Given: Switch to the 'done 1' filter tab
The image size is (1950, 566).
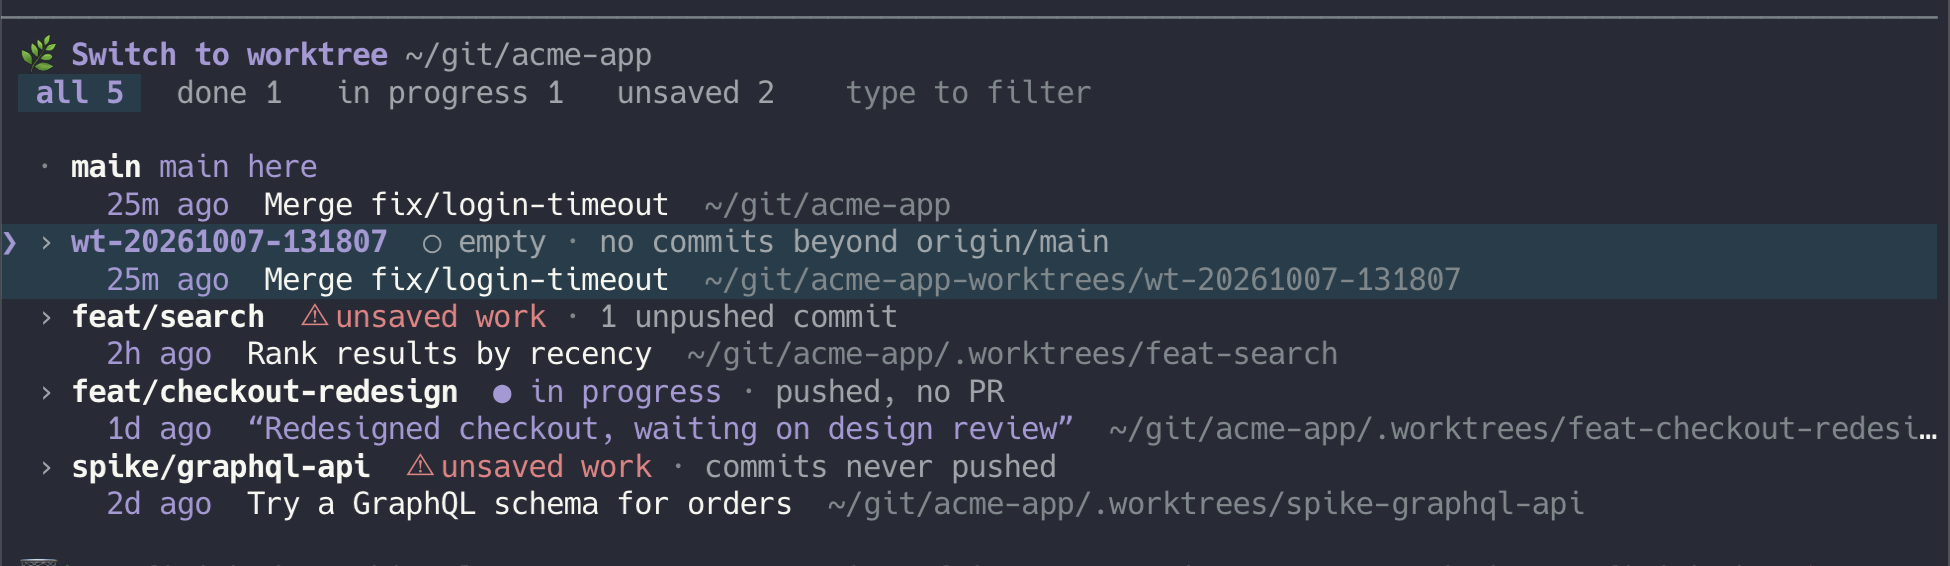Looking at the screenshot, I should tap(229, 93).
